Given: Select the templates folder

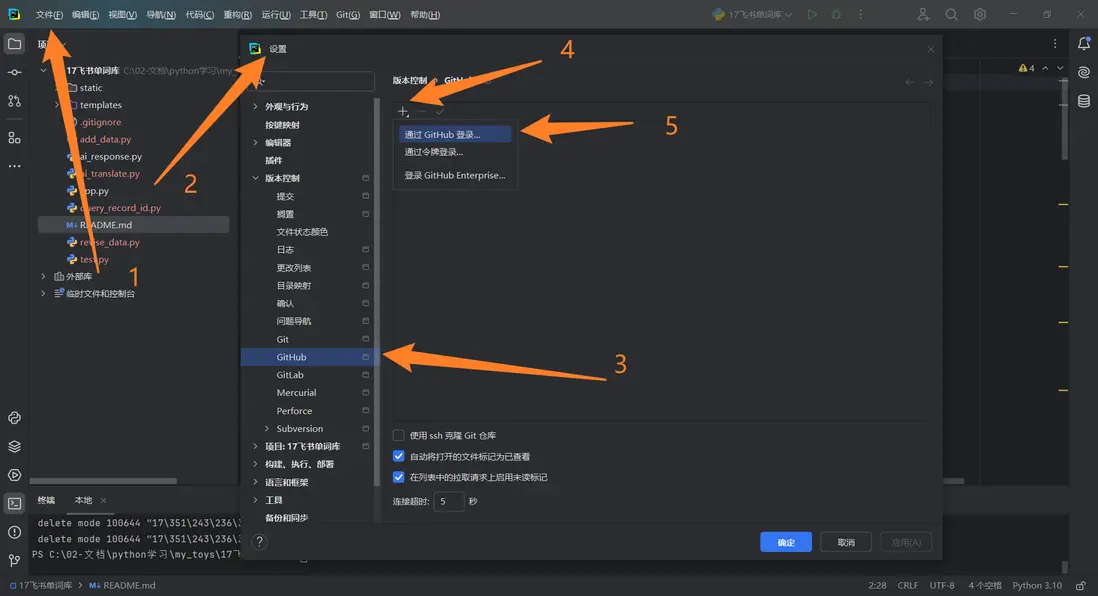Looking at the screenshot, I should click(100, 105).
